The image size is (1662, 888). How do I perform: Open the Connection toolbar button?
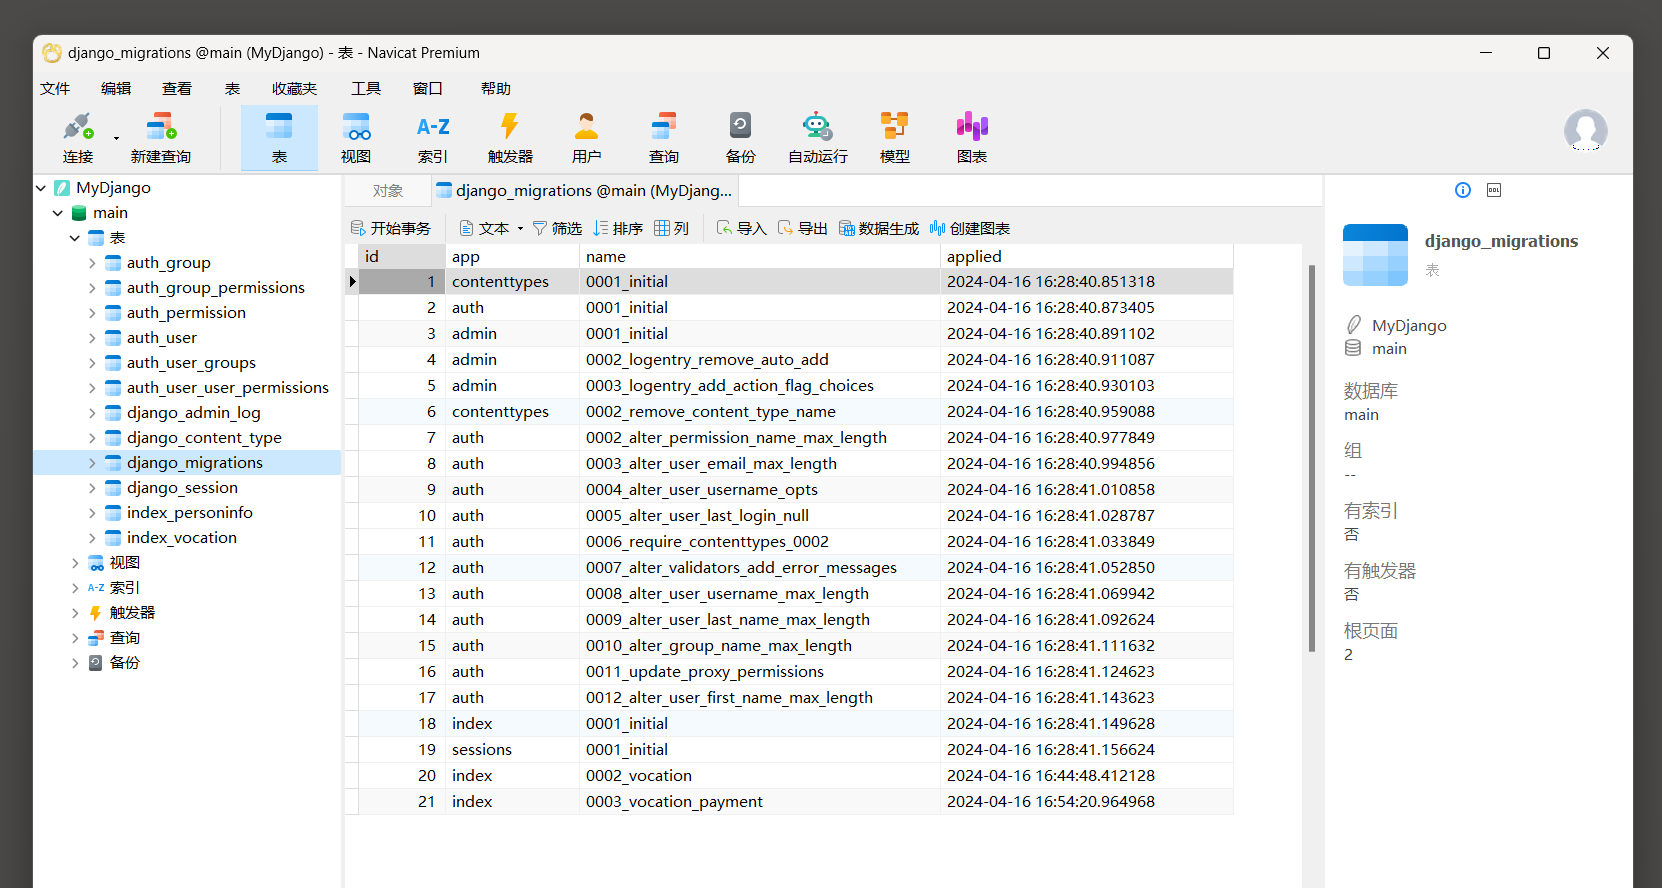78,138
